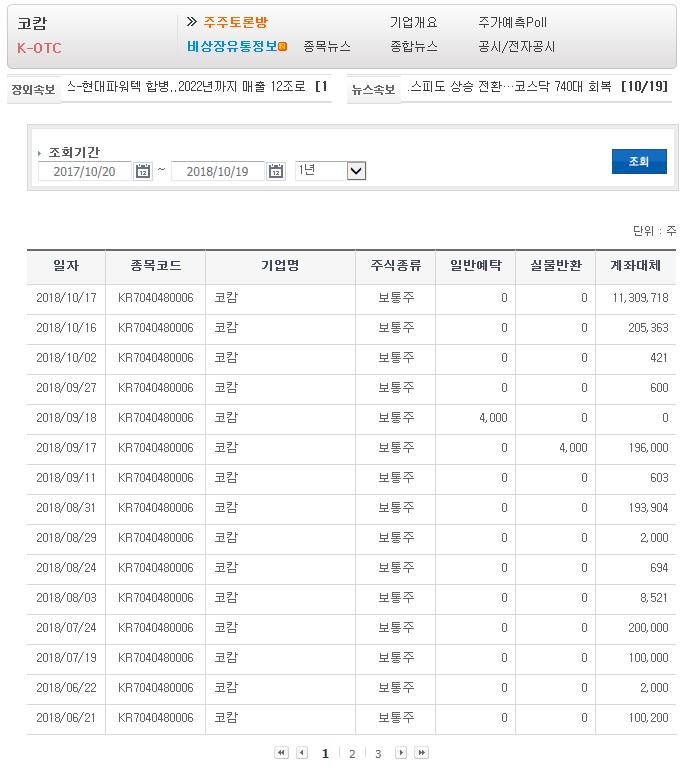The width and height of the screenshot is (682, 771).
Task: Open 비상장유통정보 menu item
Action: pos(232,46)
